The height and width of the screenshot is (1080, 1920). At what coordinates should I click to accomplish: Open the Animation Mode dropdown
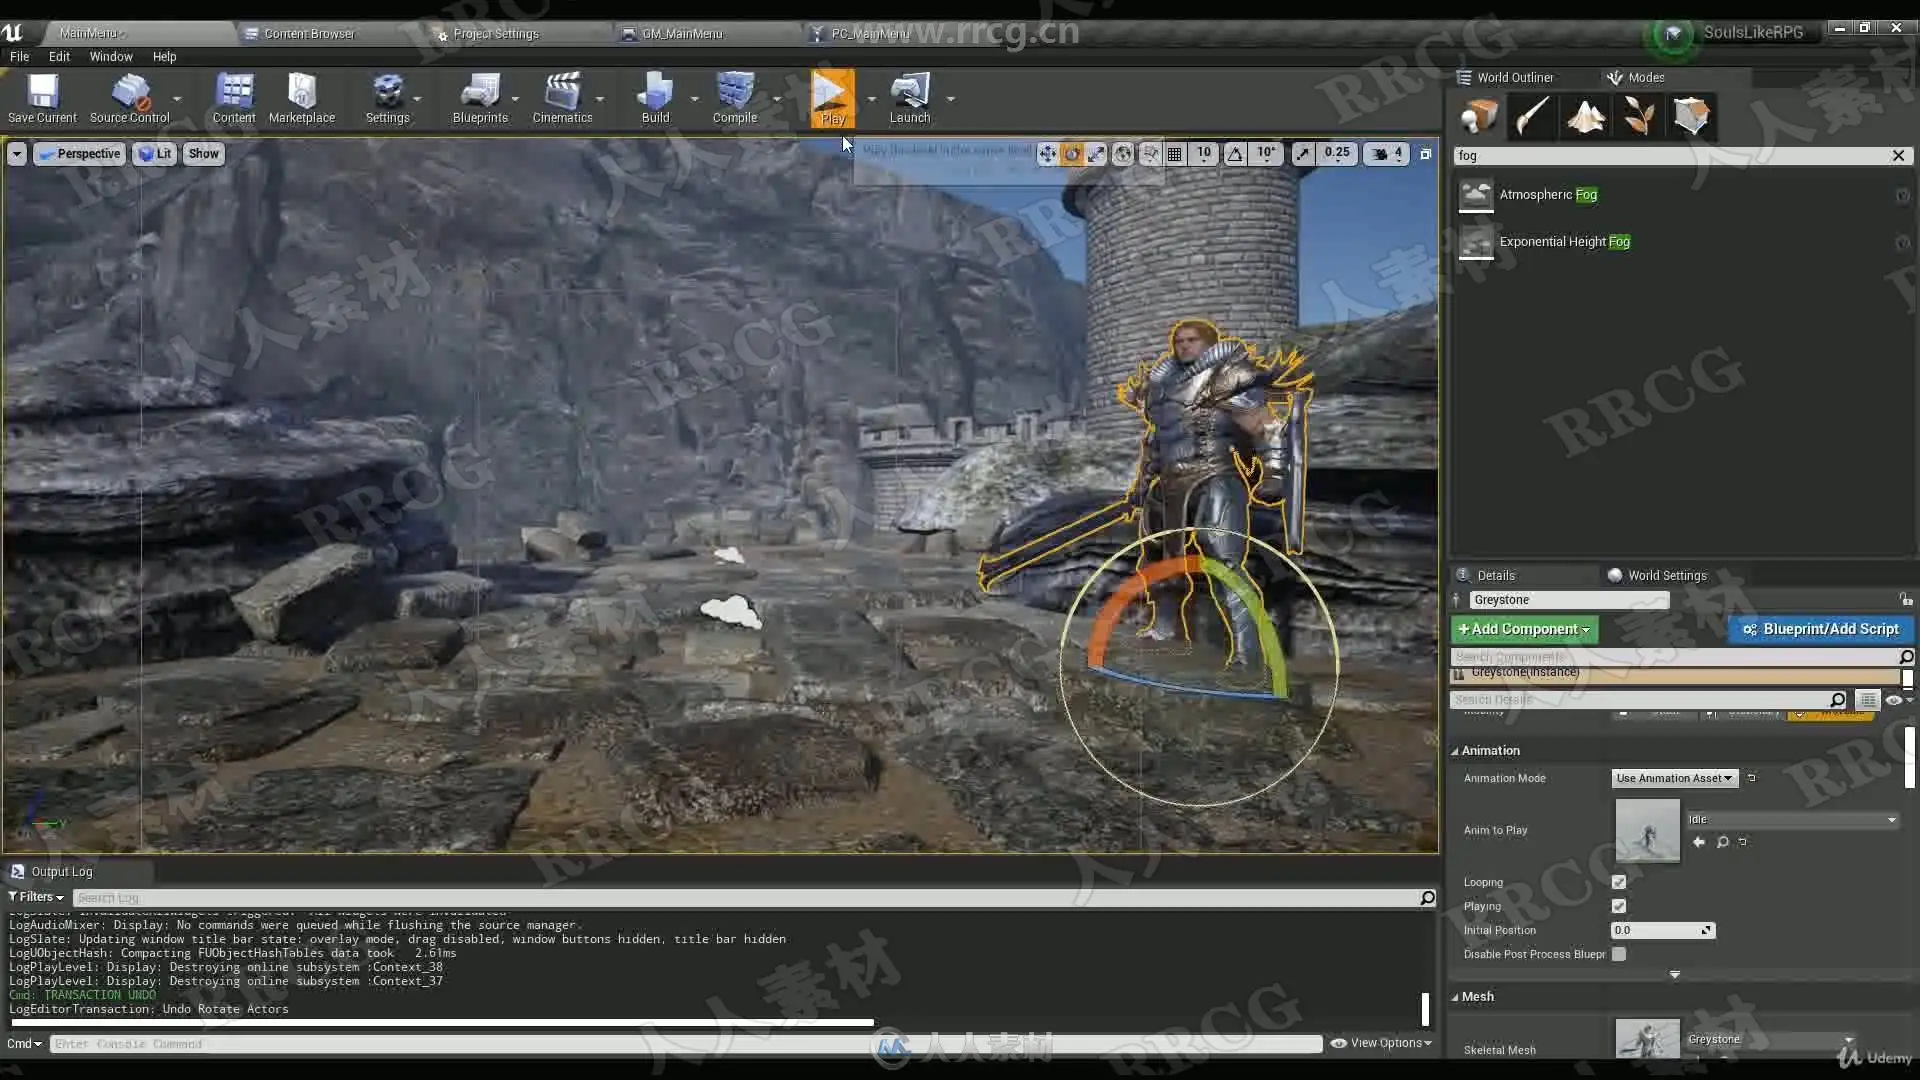click(x=1675, y=778)
